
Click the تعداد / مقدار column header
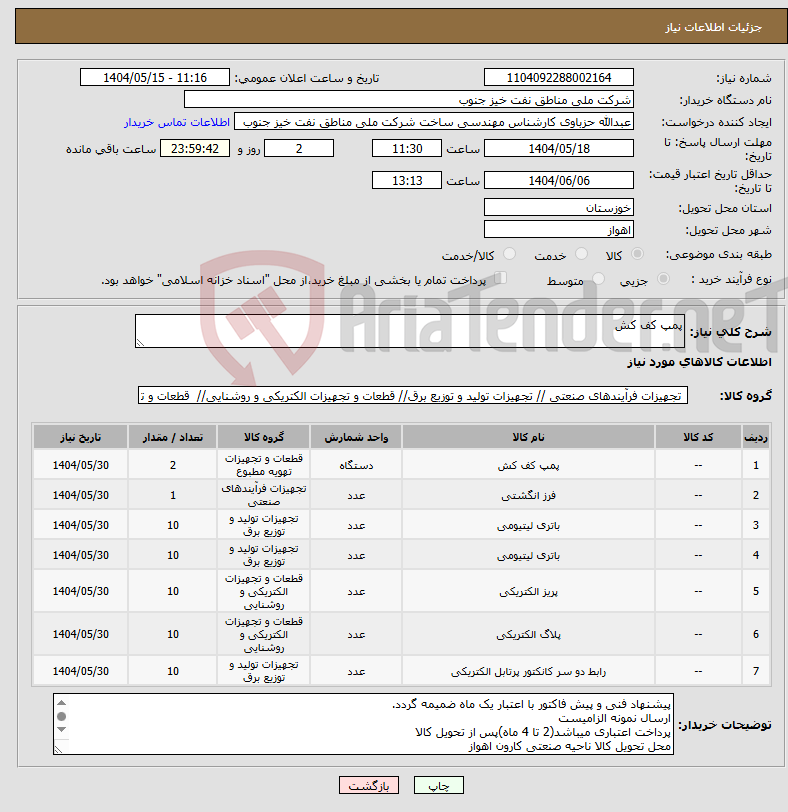click(x=172, y=437)
